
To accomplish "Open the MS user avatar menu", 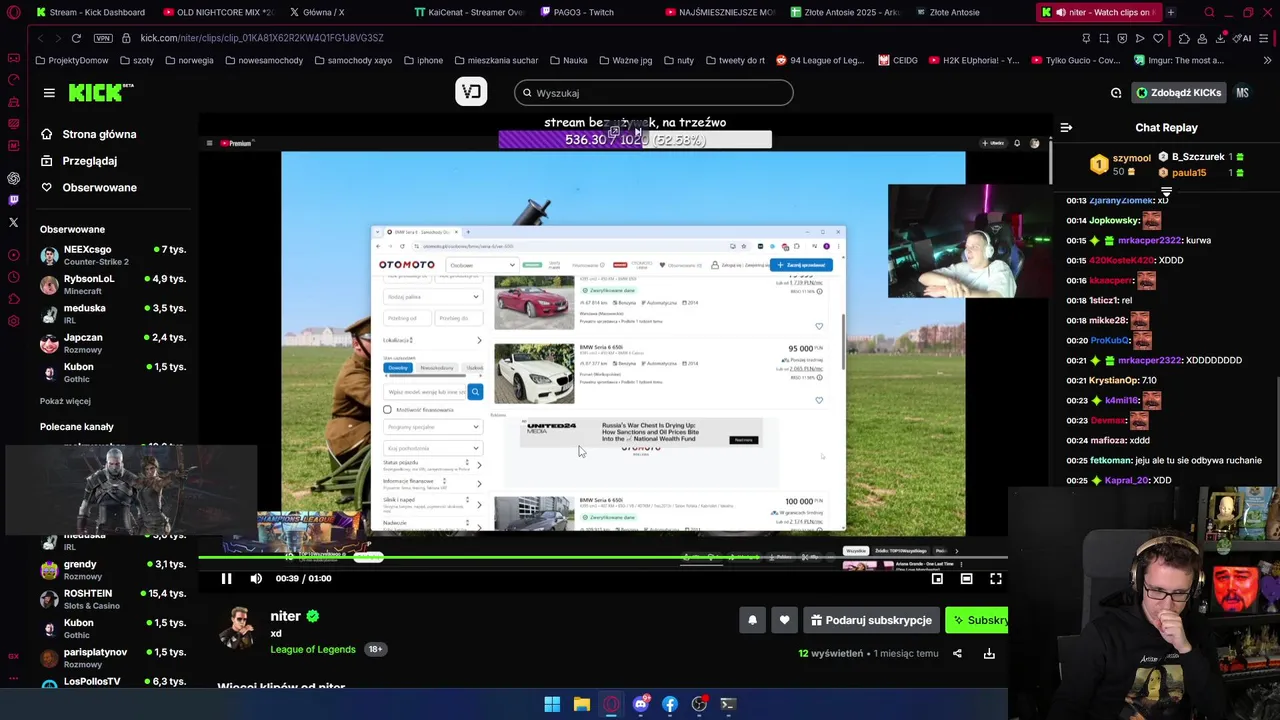I will coord(1242,93).
